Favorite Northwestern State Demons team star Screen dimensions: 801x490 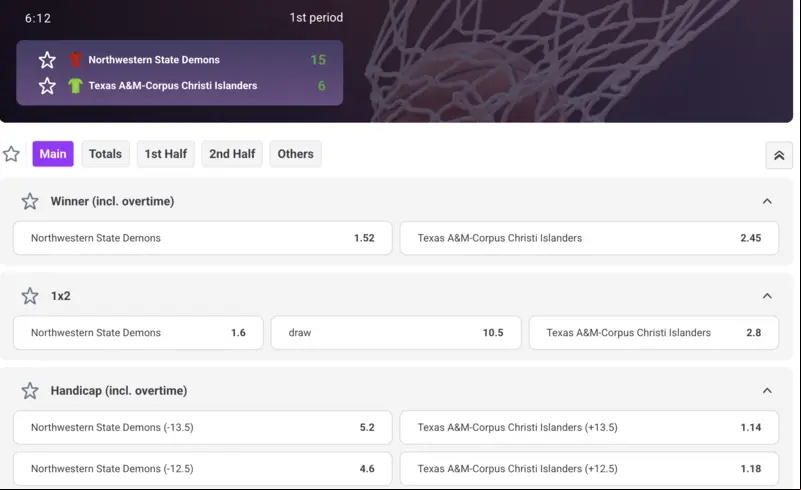[x=47, y=60]
